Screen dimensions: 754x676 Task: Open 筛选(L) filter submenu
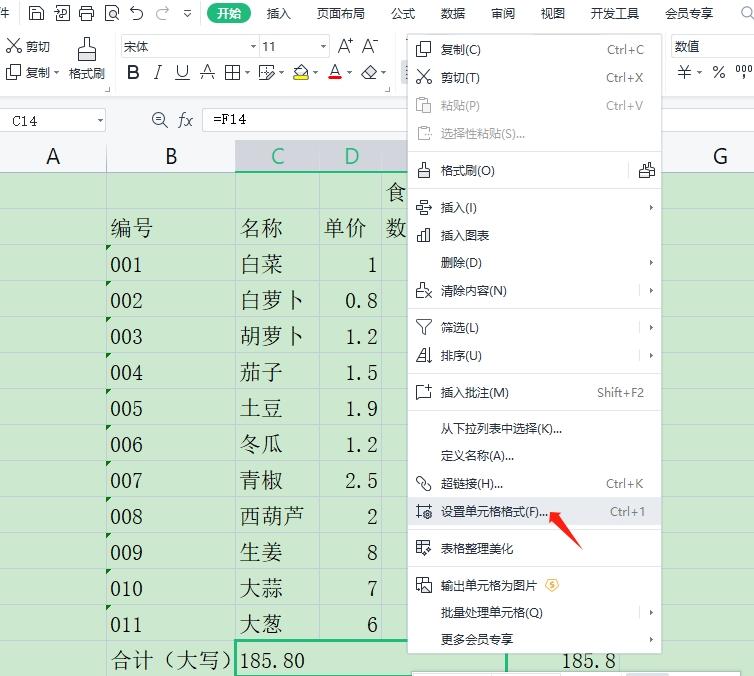click(x=651, y=327)
